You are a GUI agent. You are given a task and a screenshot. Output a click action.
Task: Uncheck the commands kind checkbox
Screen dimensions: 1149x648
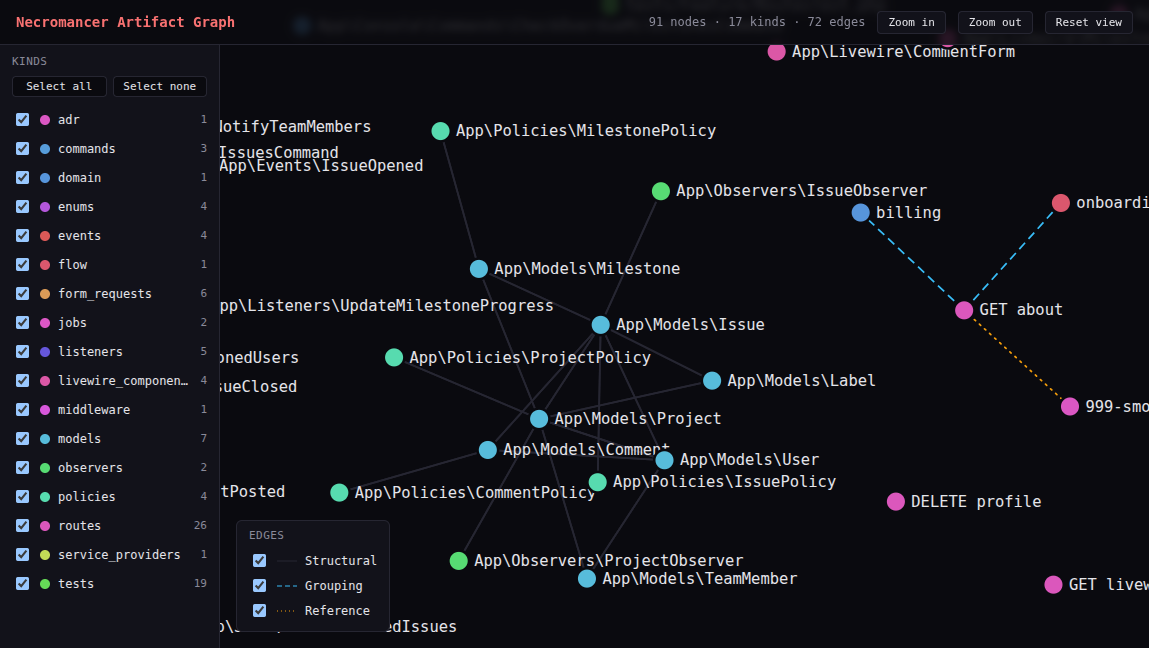(x=23, y=149)
